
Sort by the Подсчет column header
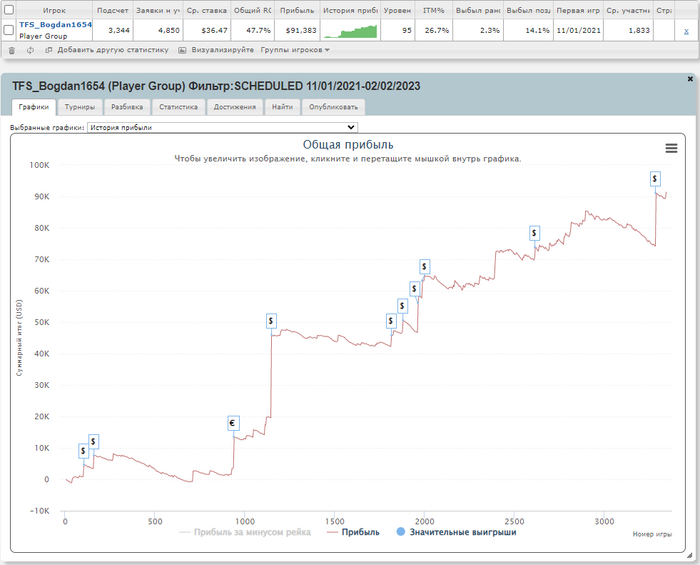click(x=112, y=10)
